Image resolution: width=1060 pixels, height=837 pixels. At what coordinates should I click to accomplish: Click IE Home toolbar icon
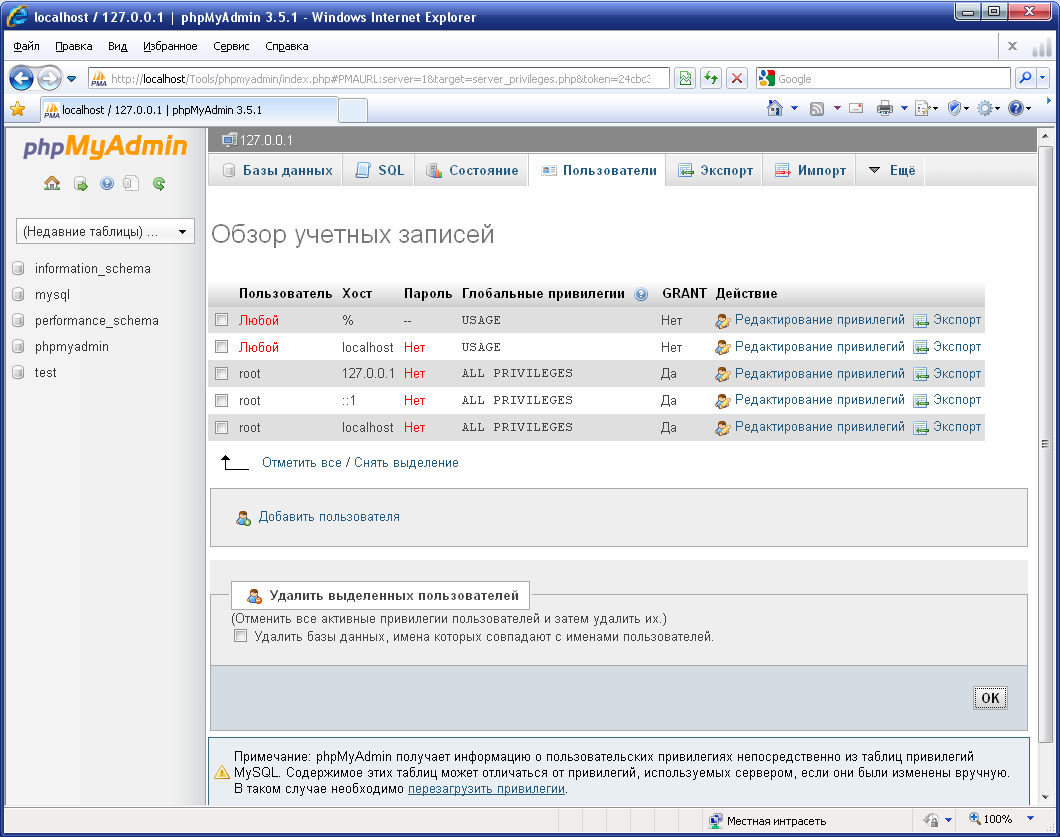[775, 108]
